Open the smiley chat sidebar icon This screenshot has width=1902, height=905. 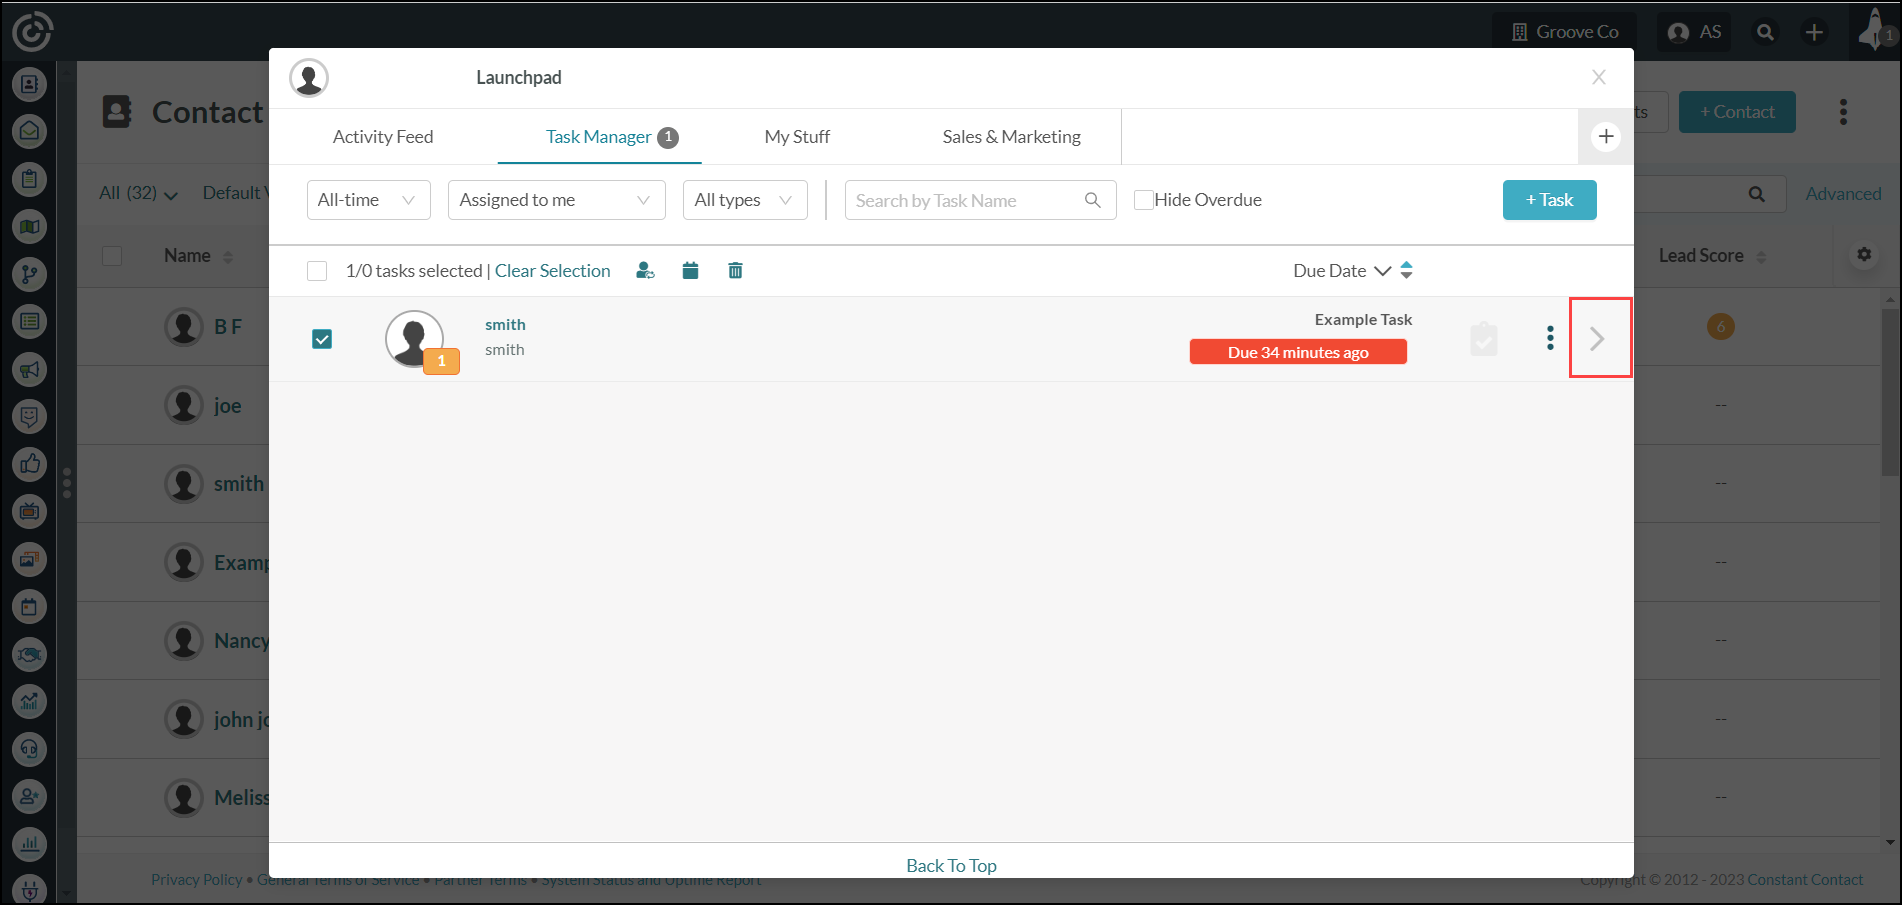coord(30,416)
